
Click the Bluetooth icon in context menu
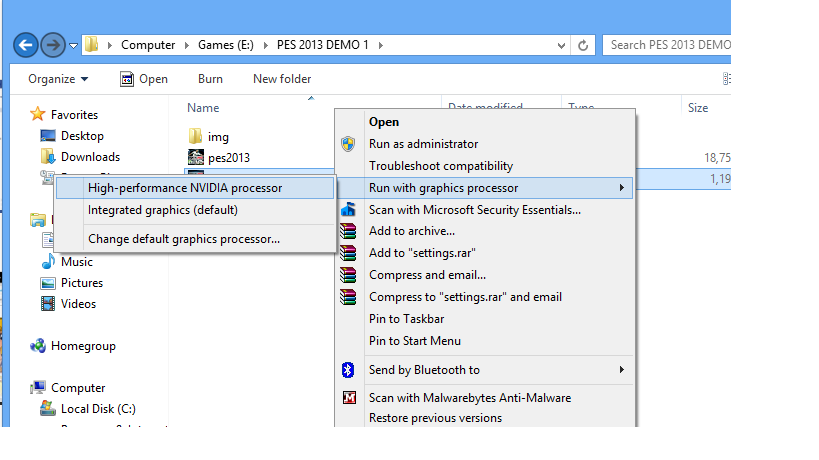pyautogui.click(x=348, y=370)
